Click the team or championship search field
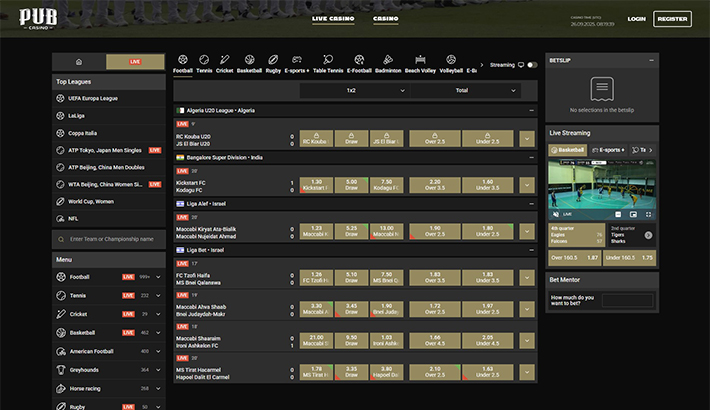 (x=108, y=239)
